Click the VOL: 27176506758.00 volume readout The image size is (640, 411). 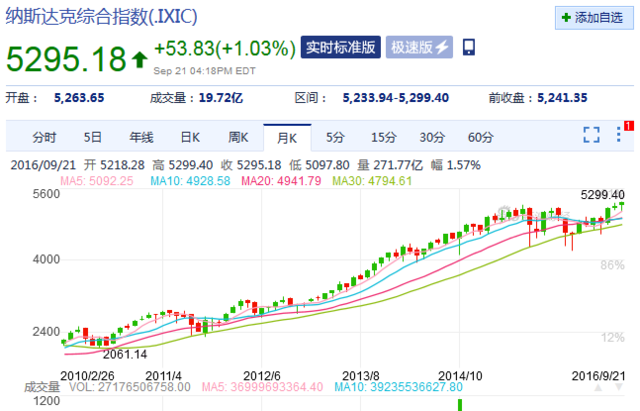[x=130, y=387]
